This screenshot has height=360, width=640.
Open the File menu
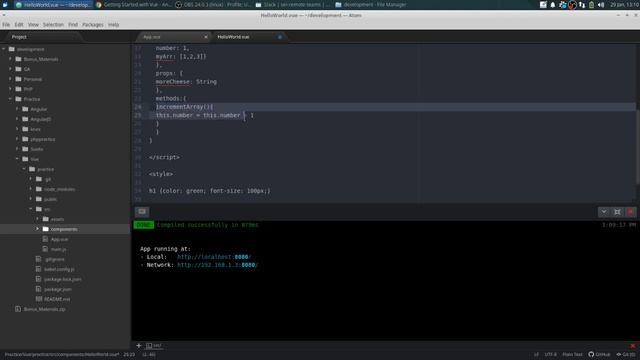click(x=6, y=25)
